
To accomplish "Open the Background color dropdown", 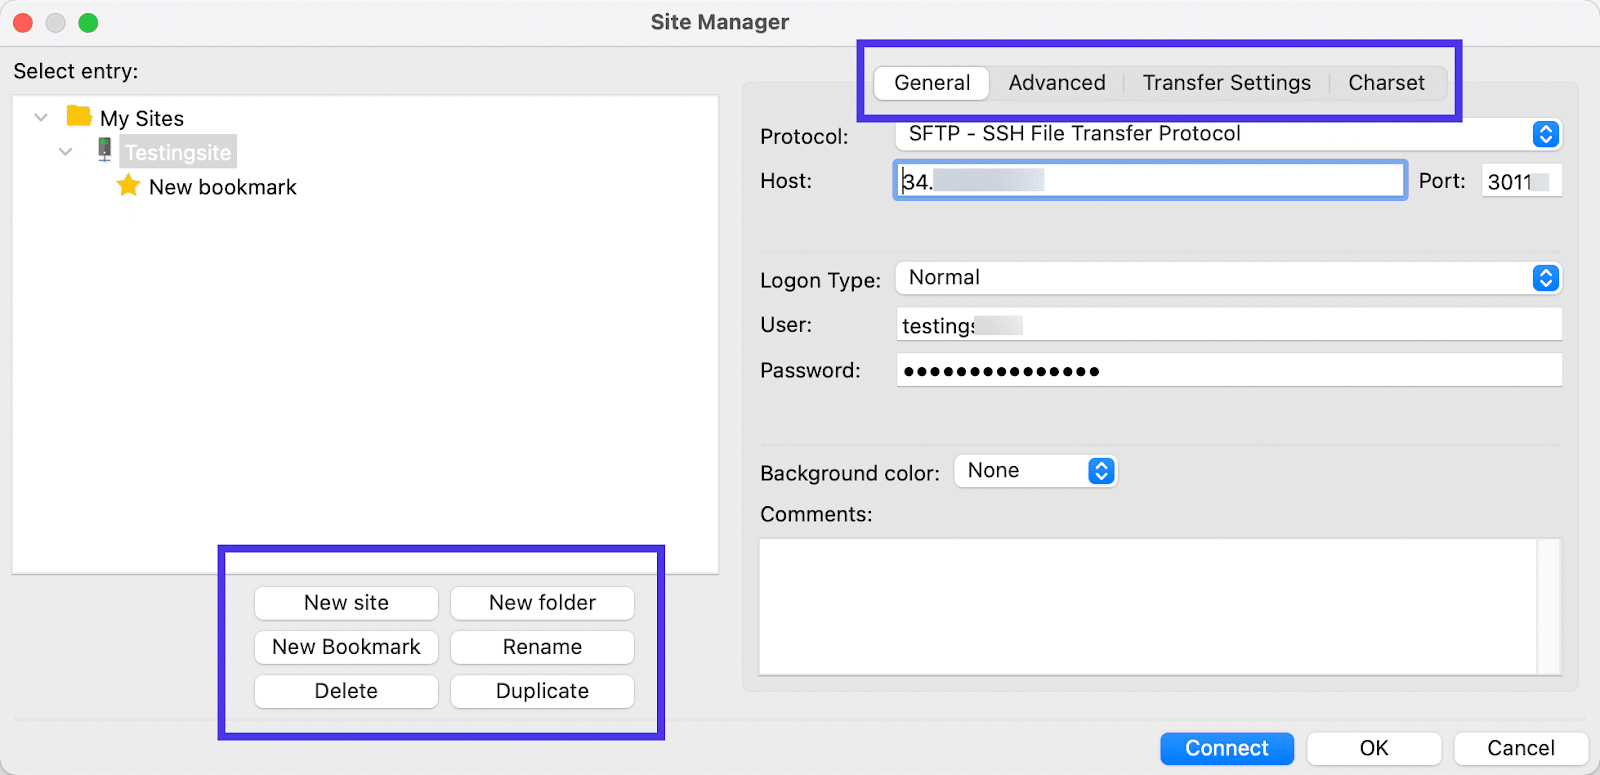I will (x=1100, y=471).
